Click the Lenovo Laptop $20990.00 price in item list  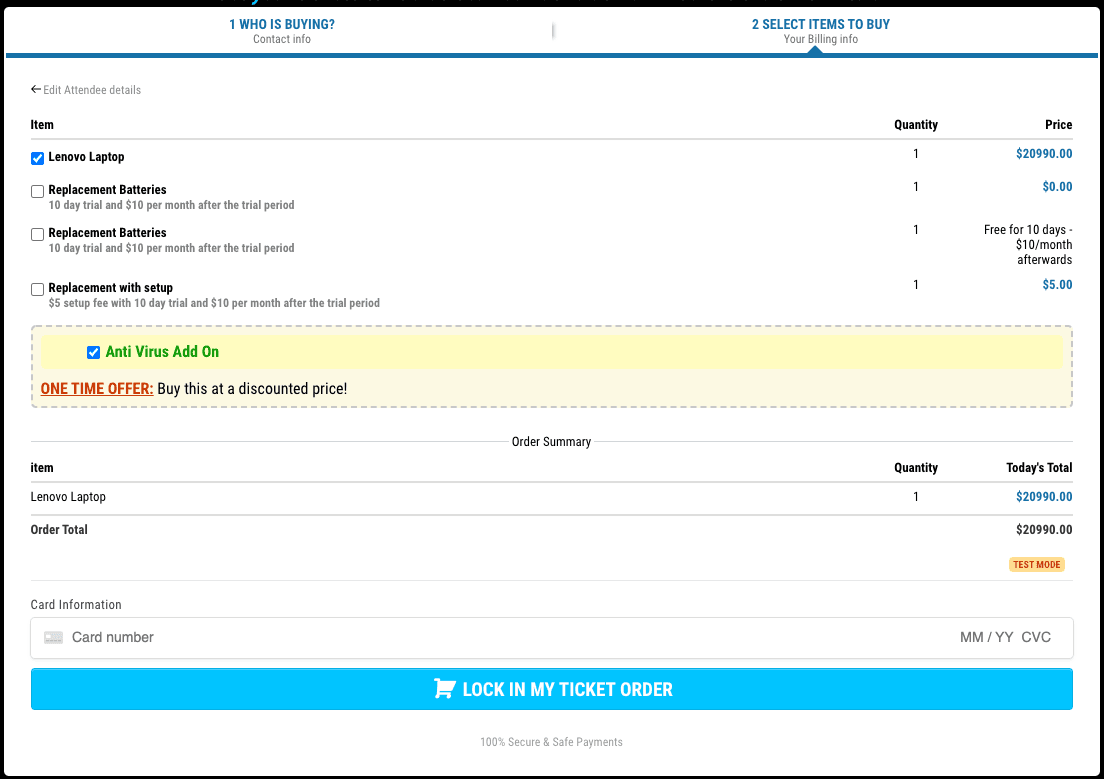(1043, 154)
